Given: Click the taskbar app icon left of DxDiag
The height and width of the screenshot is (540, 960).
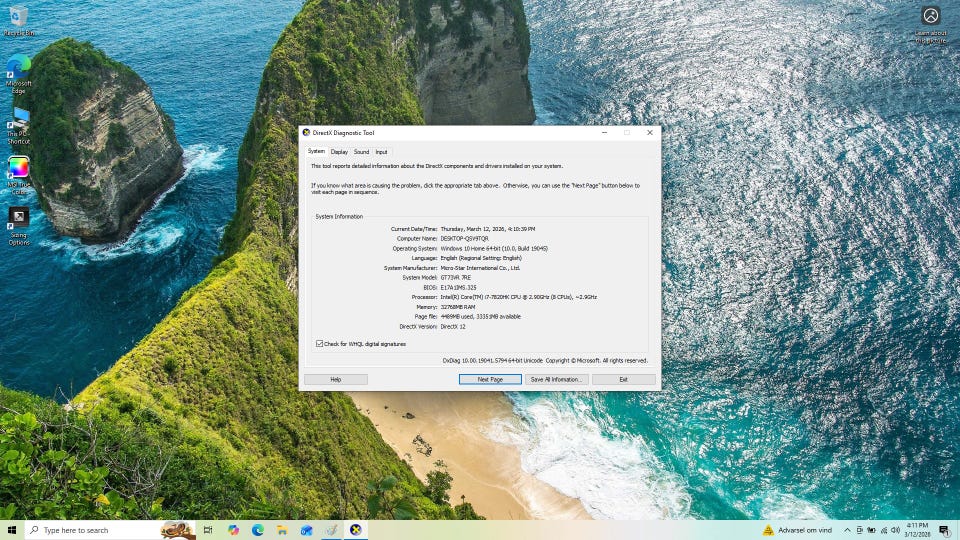Looking at the screenshot, I should point(331,530).
